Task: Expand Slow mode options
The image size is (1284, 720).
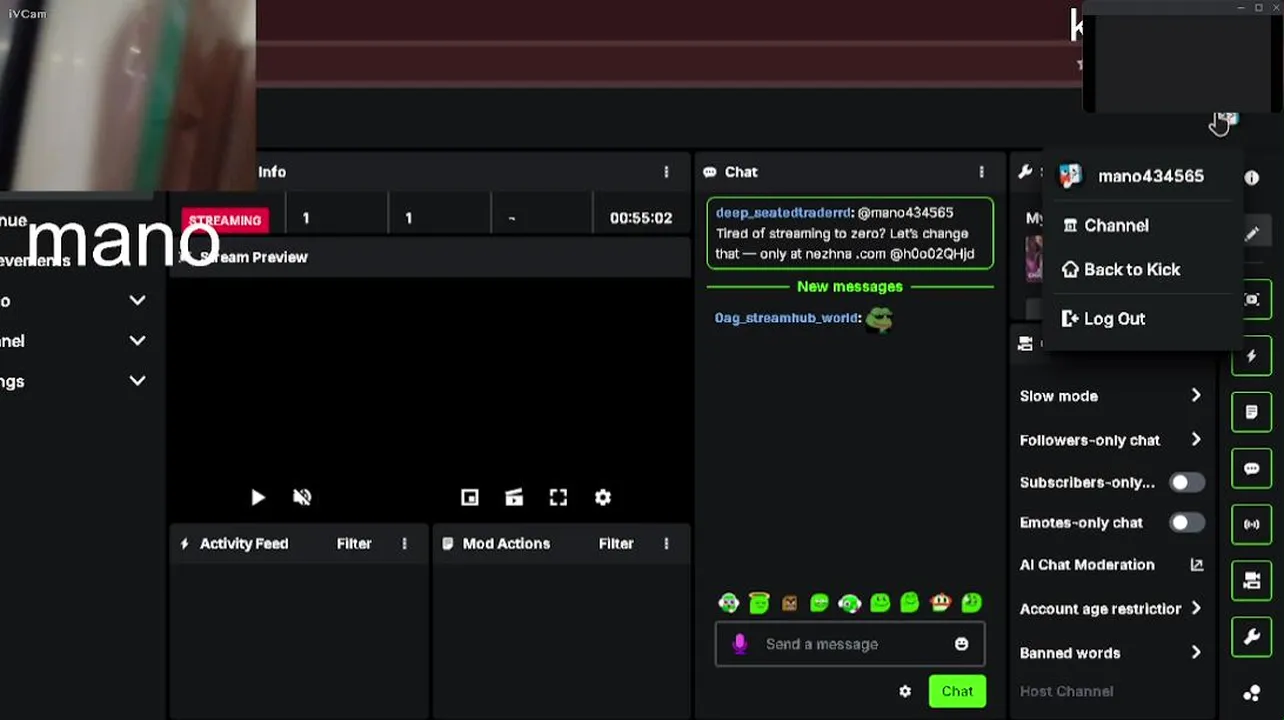Action: point(1196,396)
